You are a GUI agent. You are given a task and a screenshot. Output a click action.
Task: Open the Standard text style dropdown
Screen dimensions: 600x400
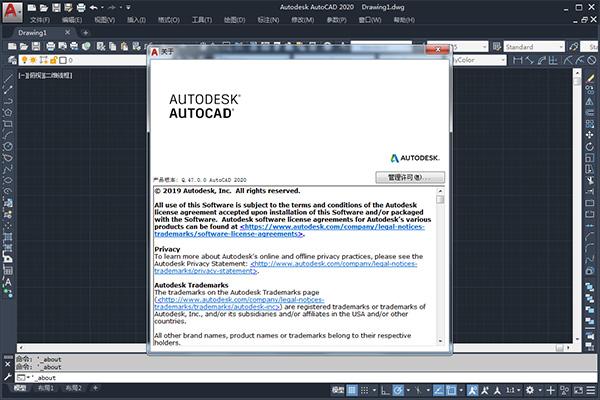pos(534,47)
